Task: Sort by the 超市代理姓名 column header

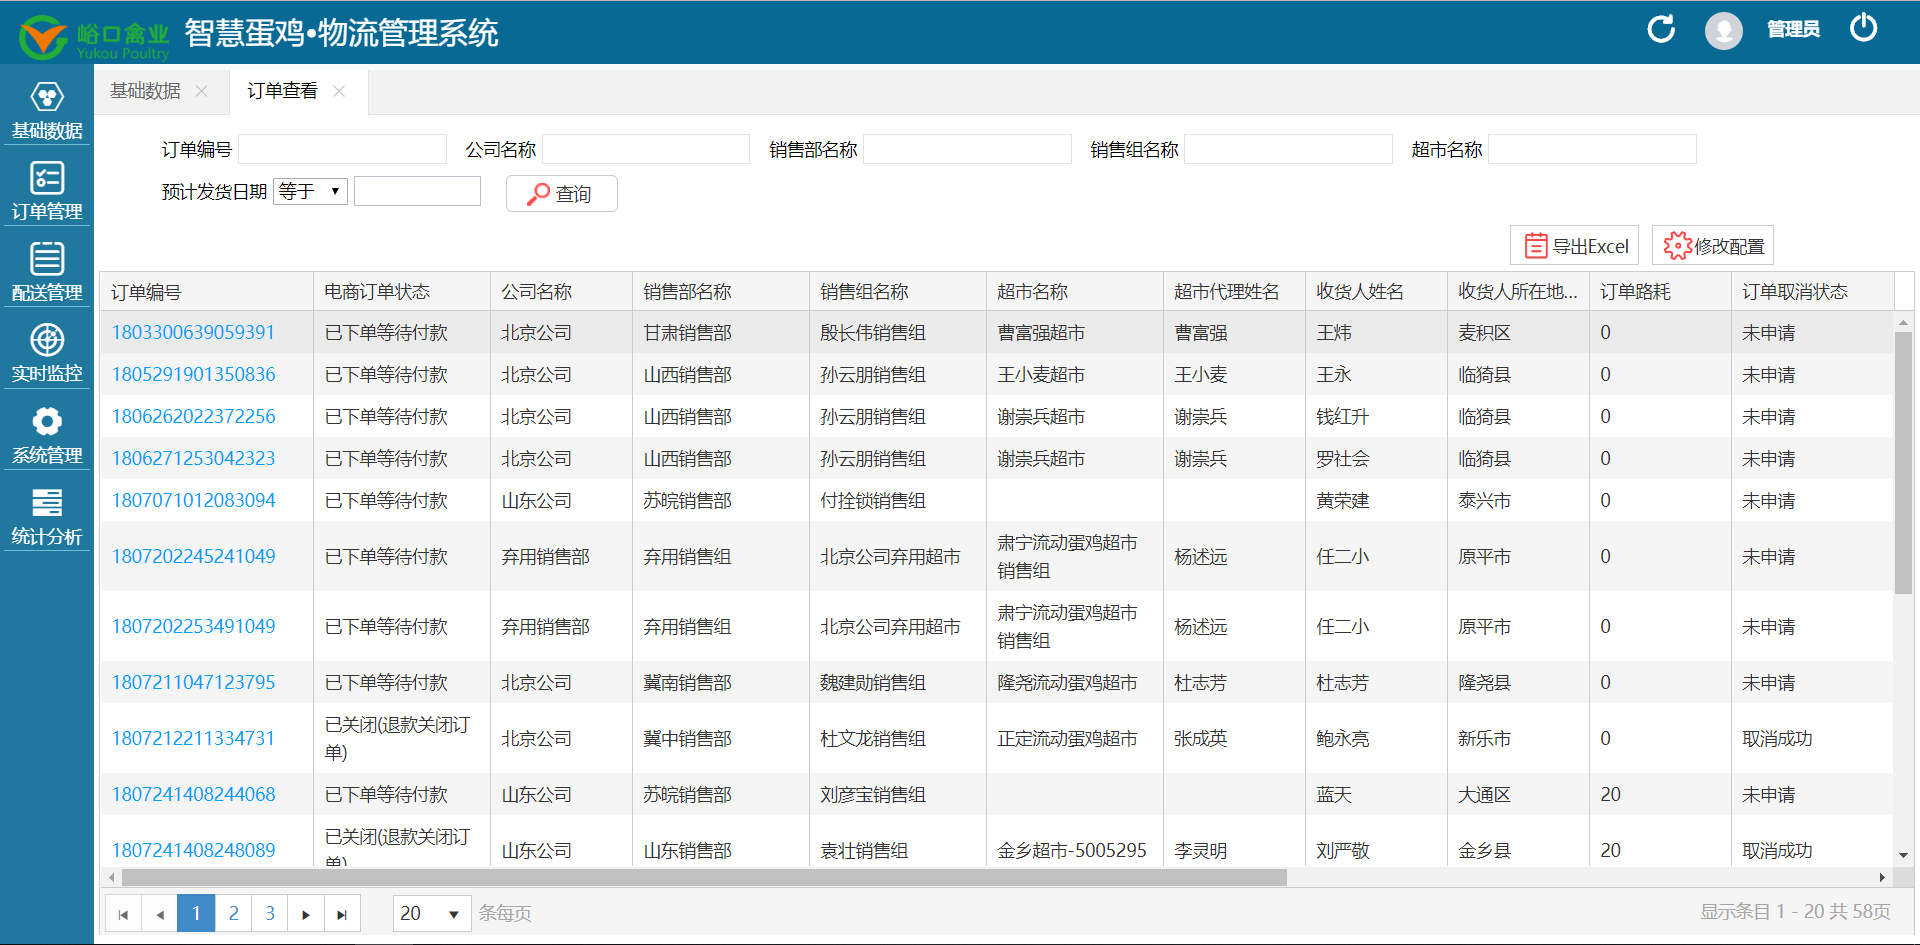Action: coord(1234,292)
